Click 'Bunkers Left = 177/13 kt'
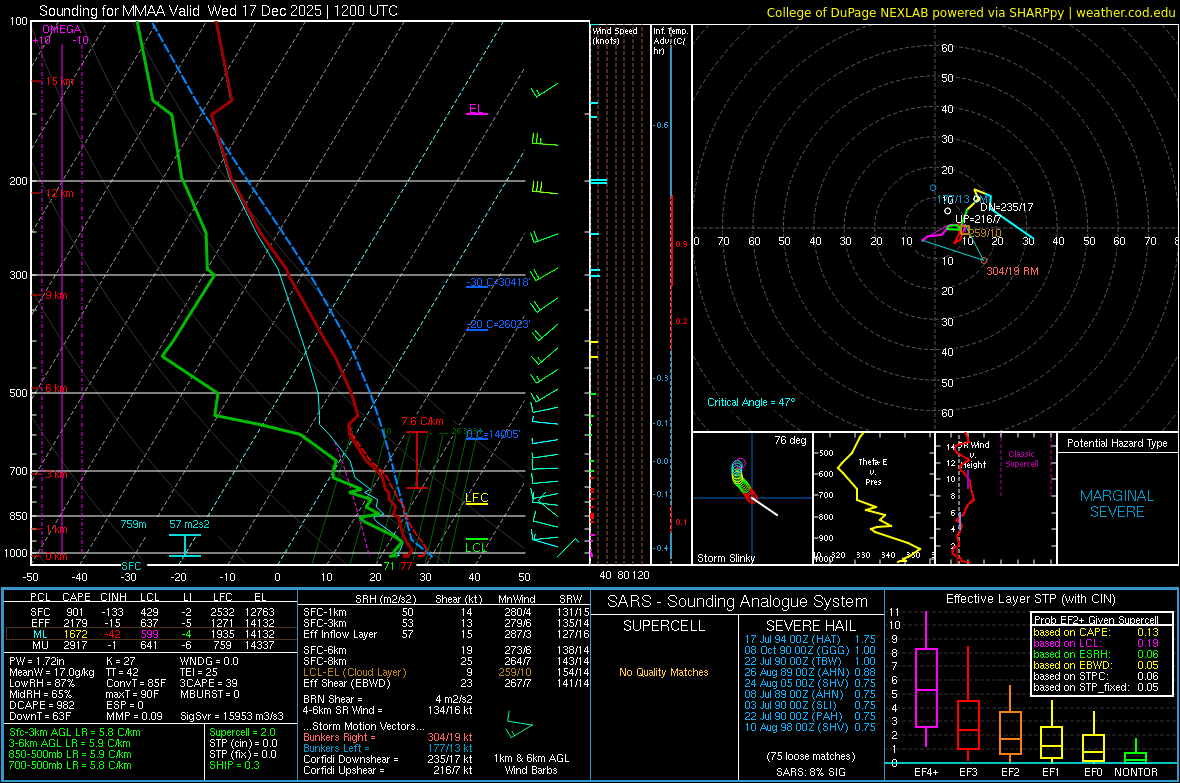 [388, 748]
